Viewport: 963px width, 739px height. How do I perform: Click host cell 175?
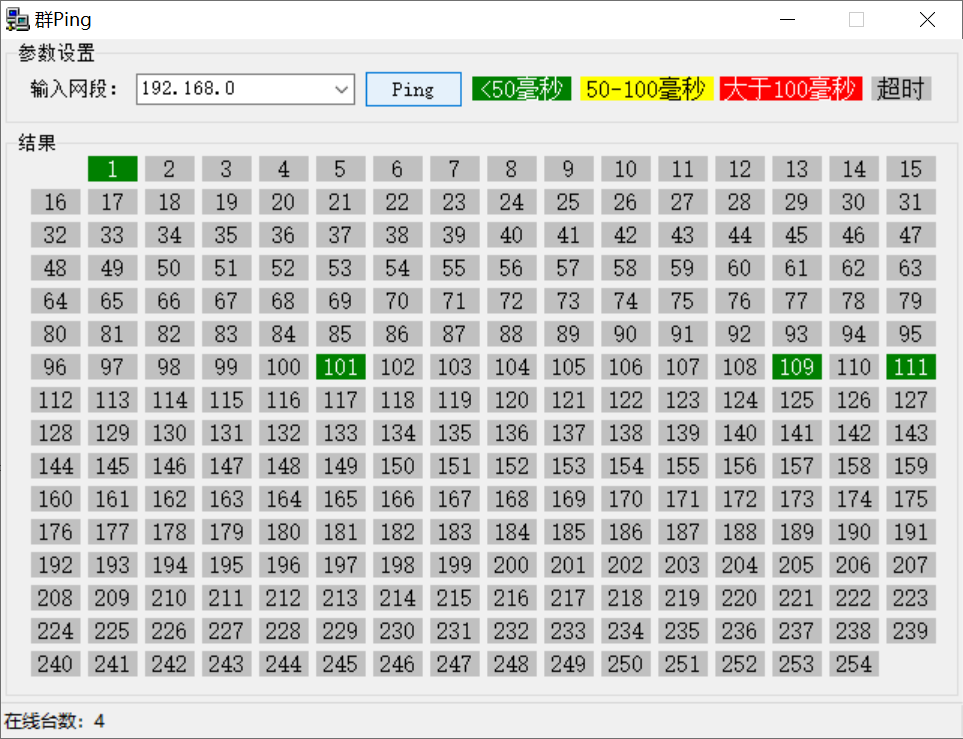pyautogui.click(x=911, y=499)
